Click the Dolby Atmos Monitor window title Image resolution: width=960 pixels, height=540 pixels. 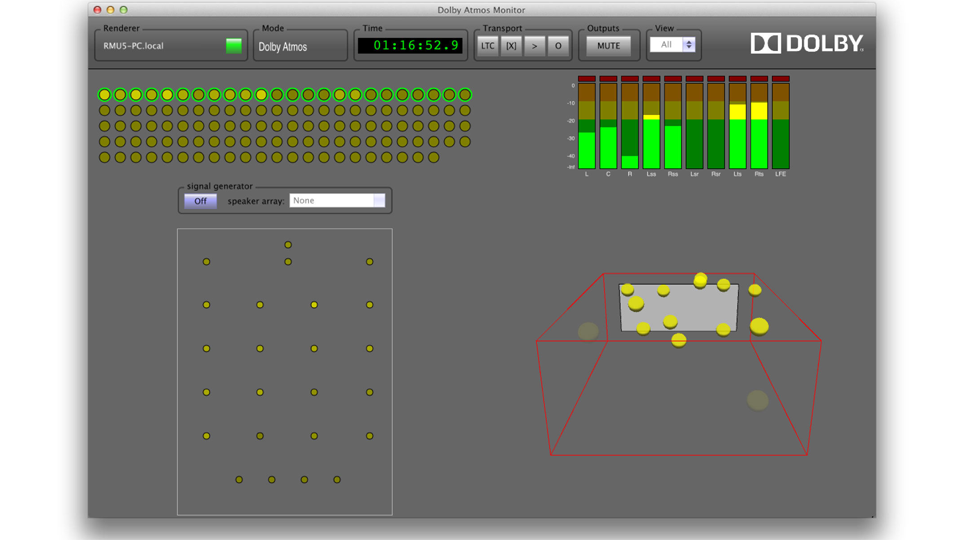481,10
